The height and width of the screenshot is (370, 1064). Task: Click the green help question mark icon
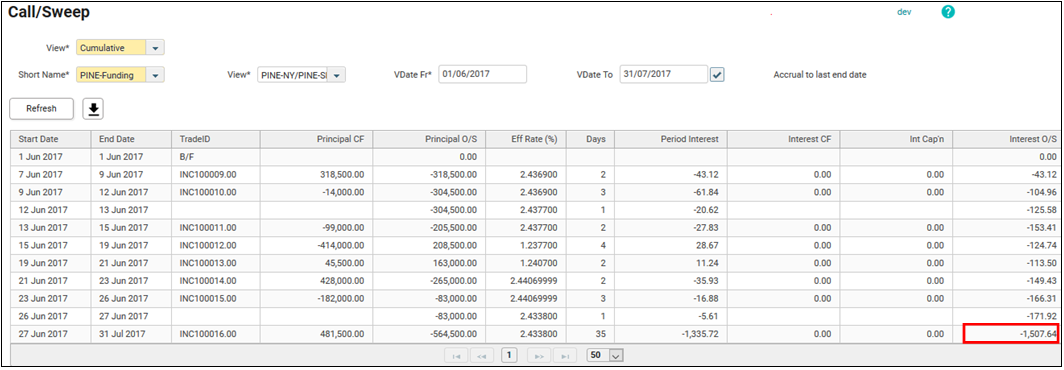tap(948, 12)
